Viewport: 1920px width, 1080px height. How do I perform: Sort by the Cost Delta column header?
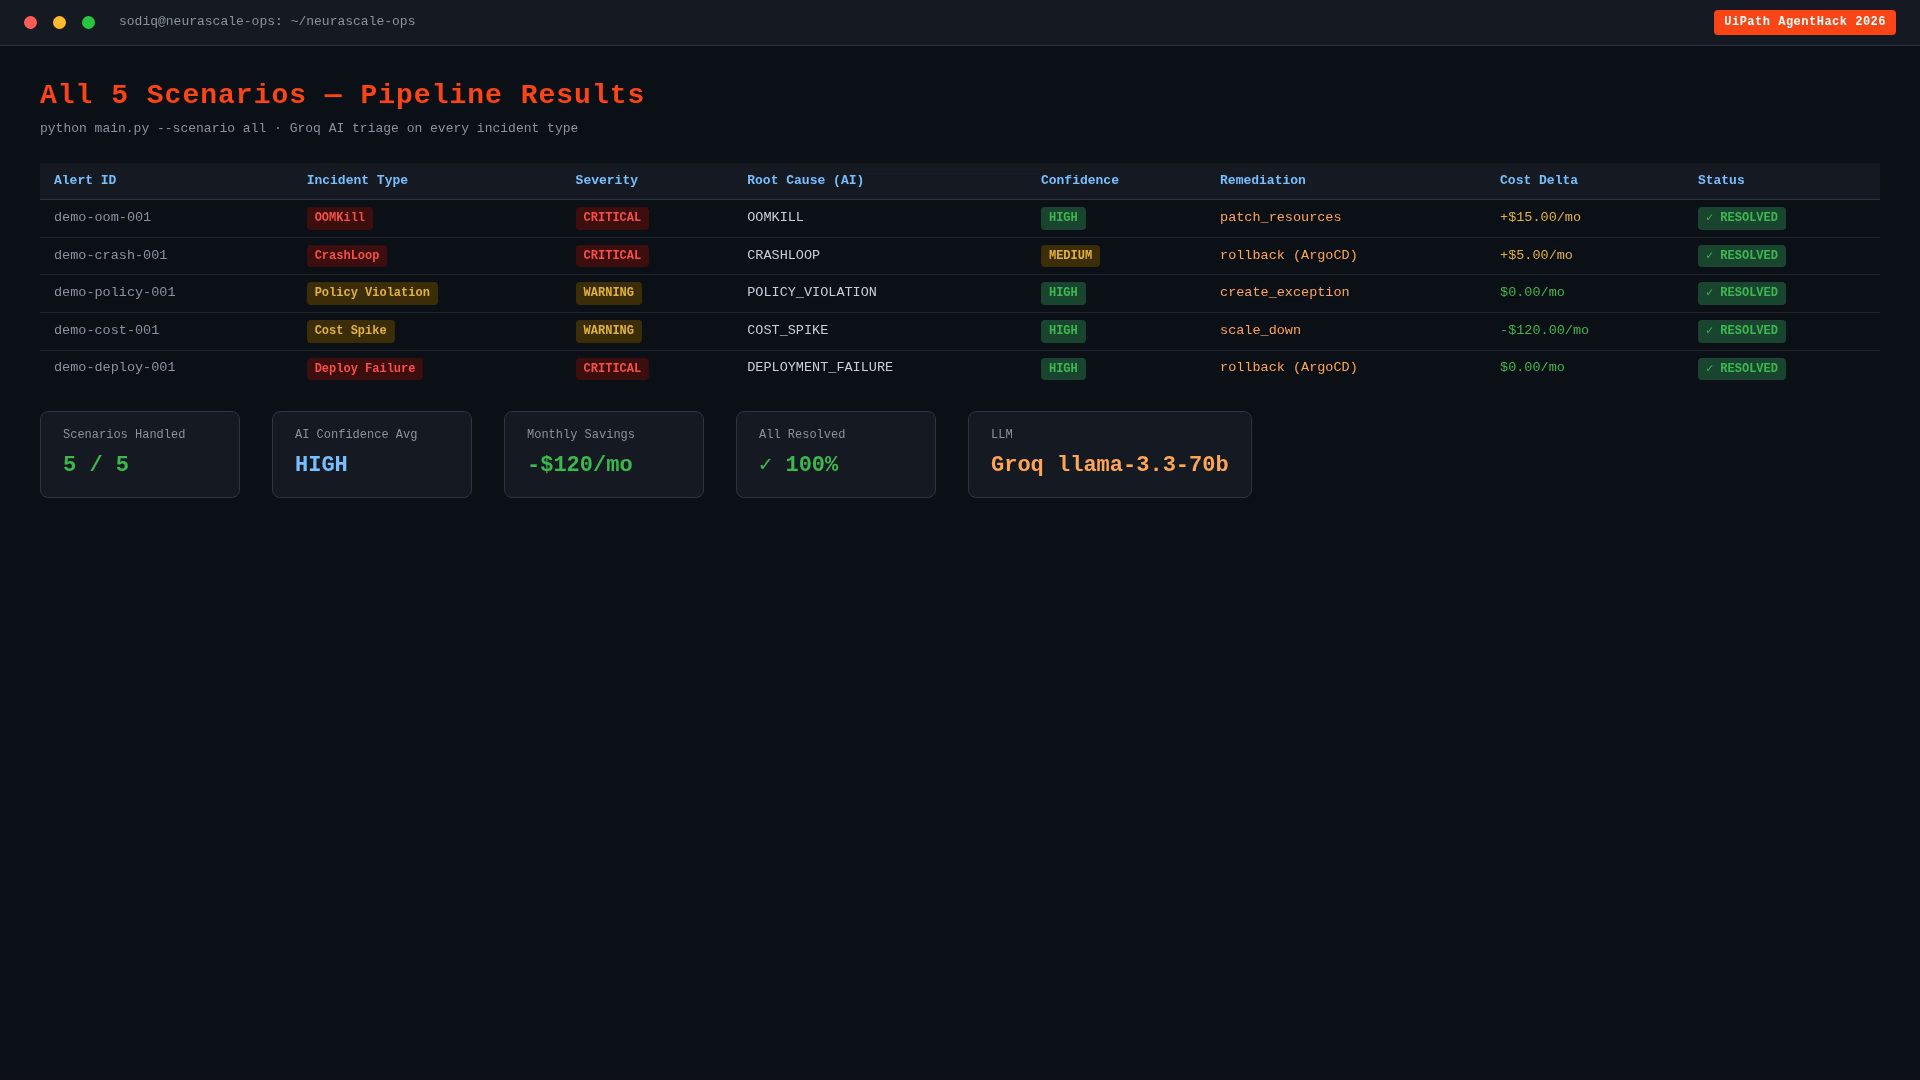(1538, 181)
